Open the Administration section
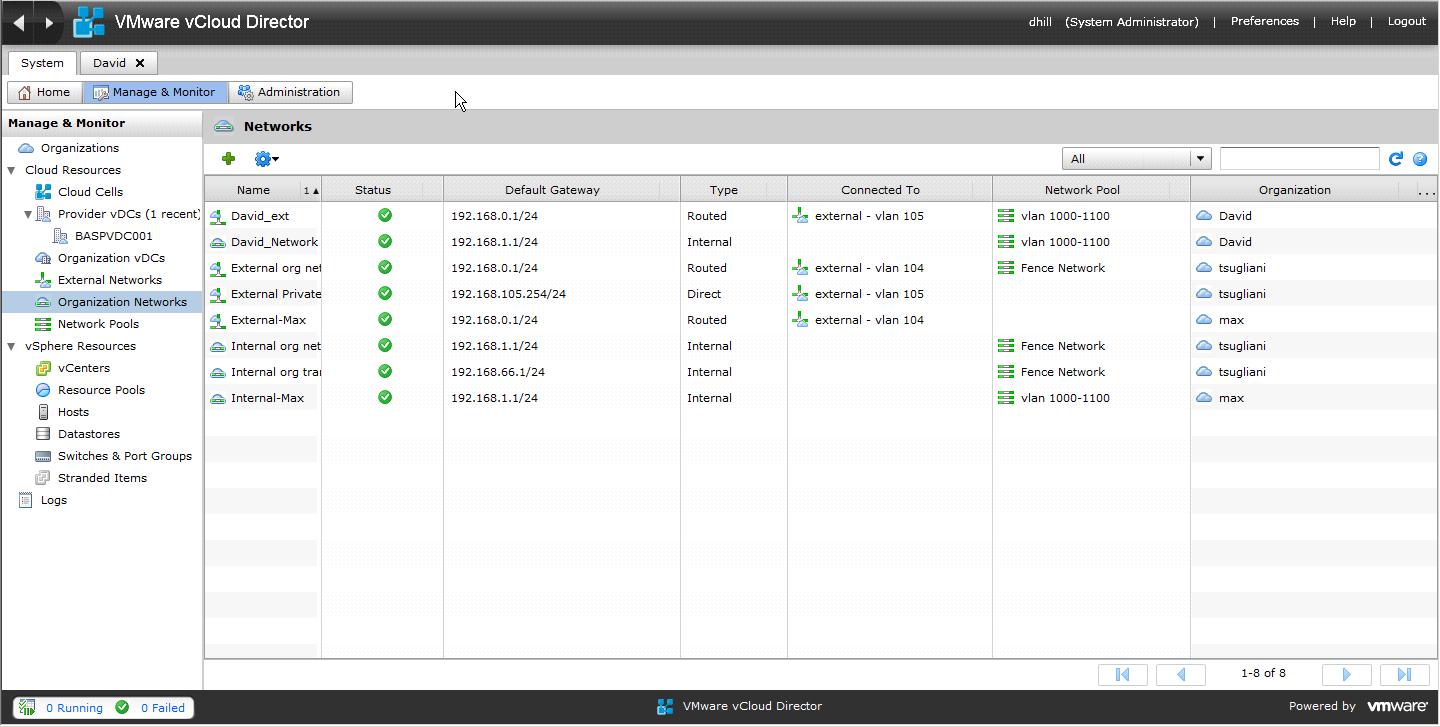This screenshot has width=1440, height=727. pos(290,92)
